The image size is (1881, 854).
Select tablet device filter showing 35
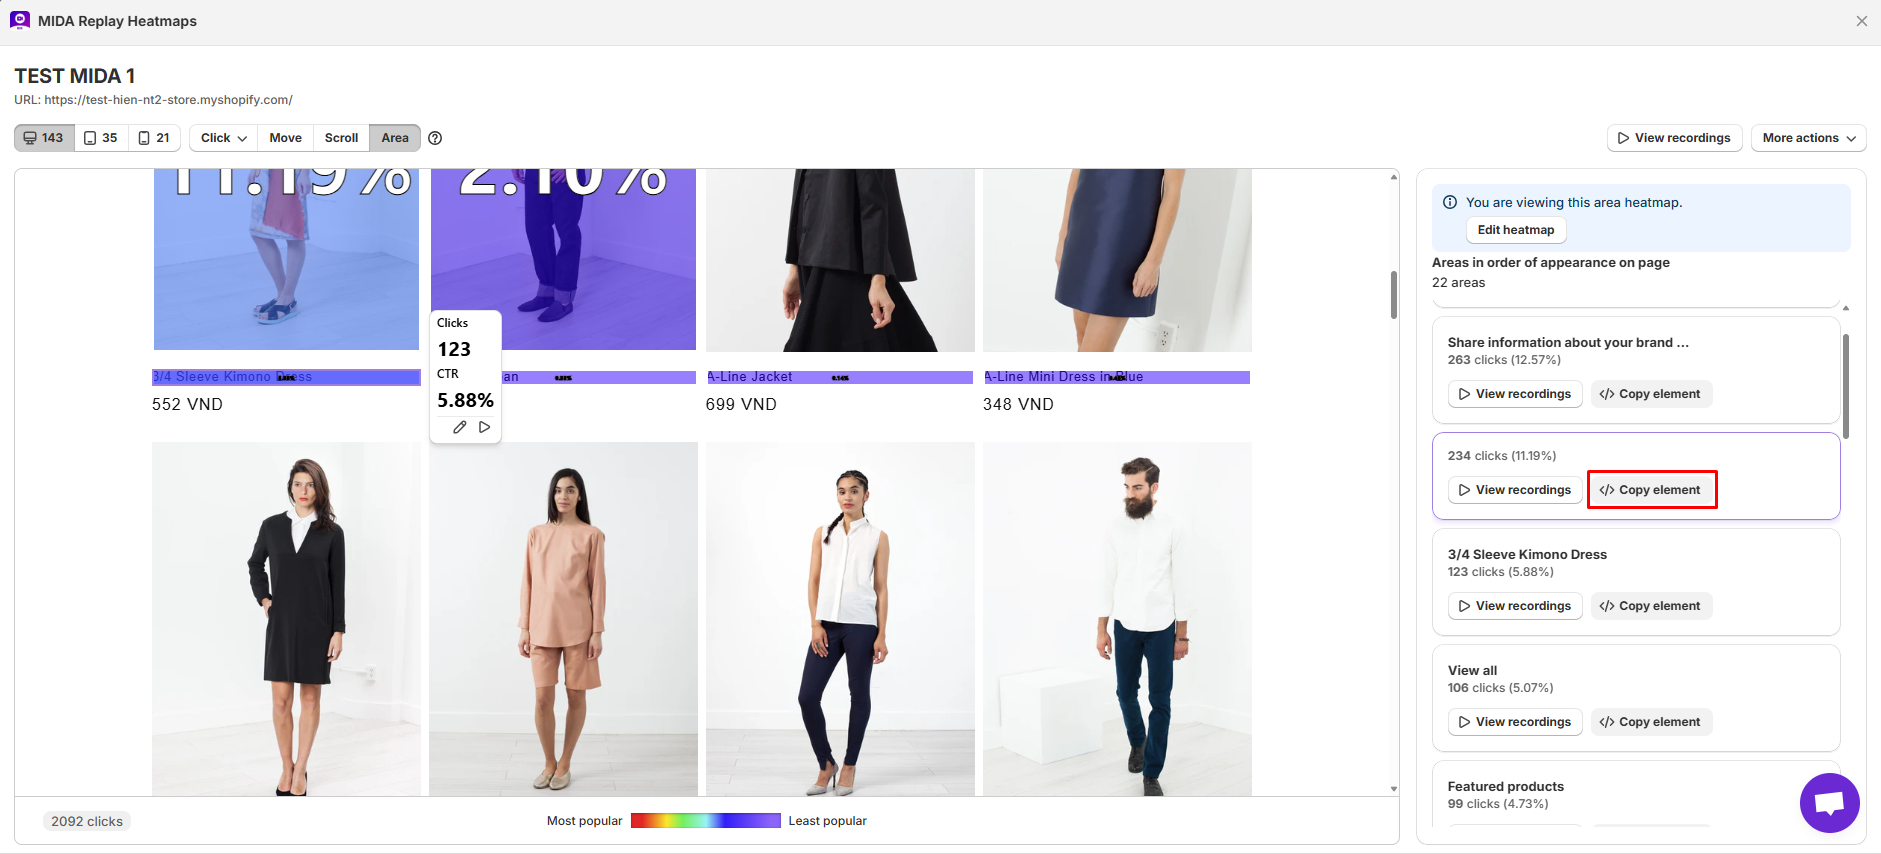click(x=101, y=138)
